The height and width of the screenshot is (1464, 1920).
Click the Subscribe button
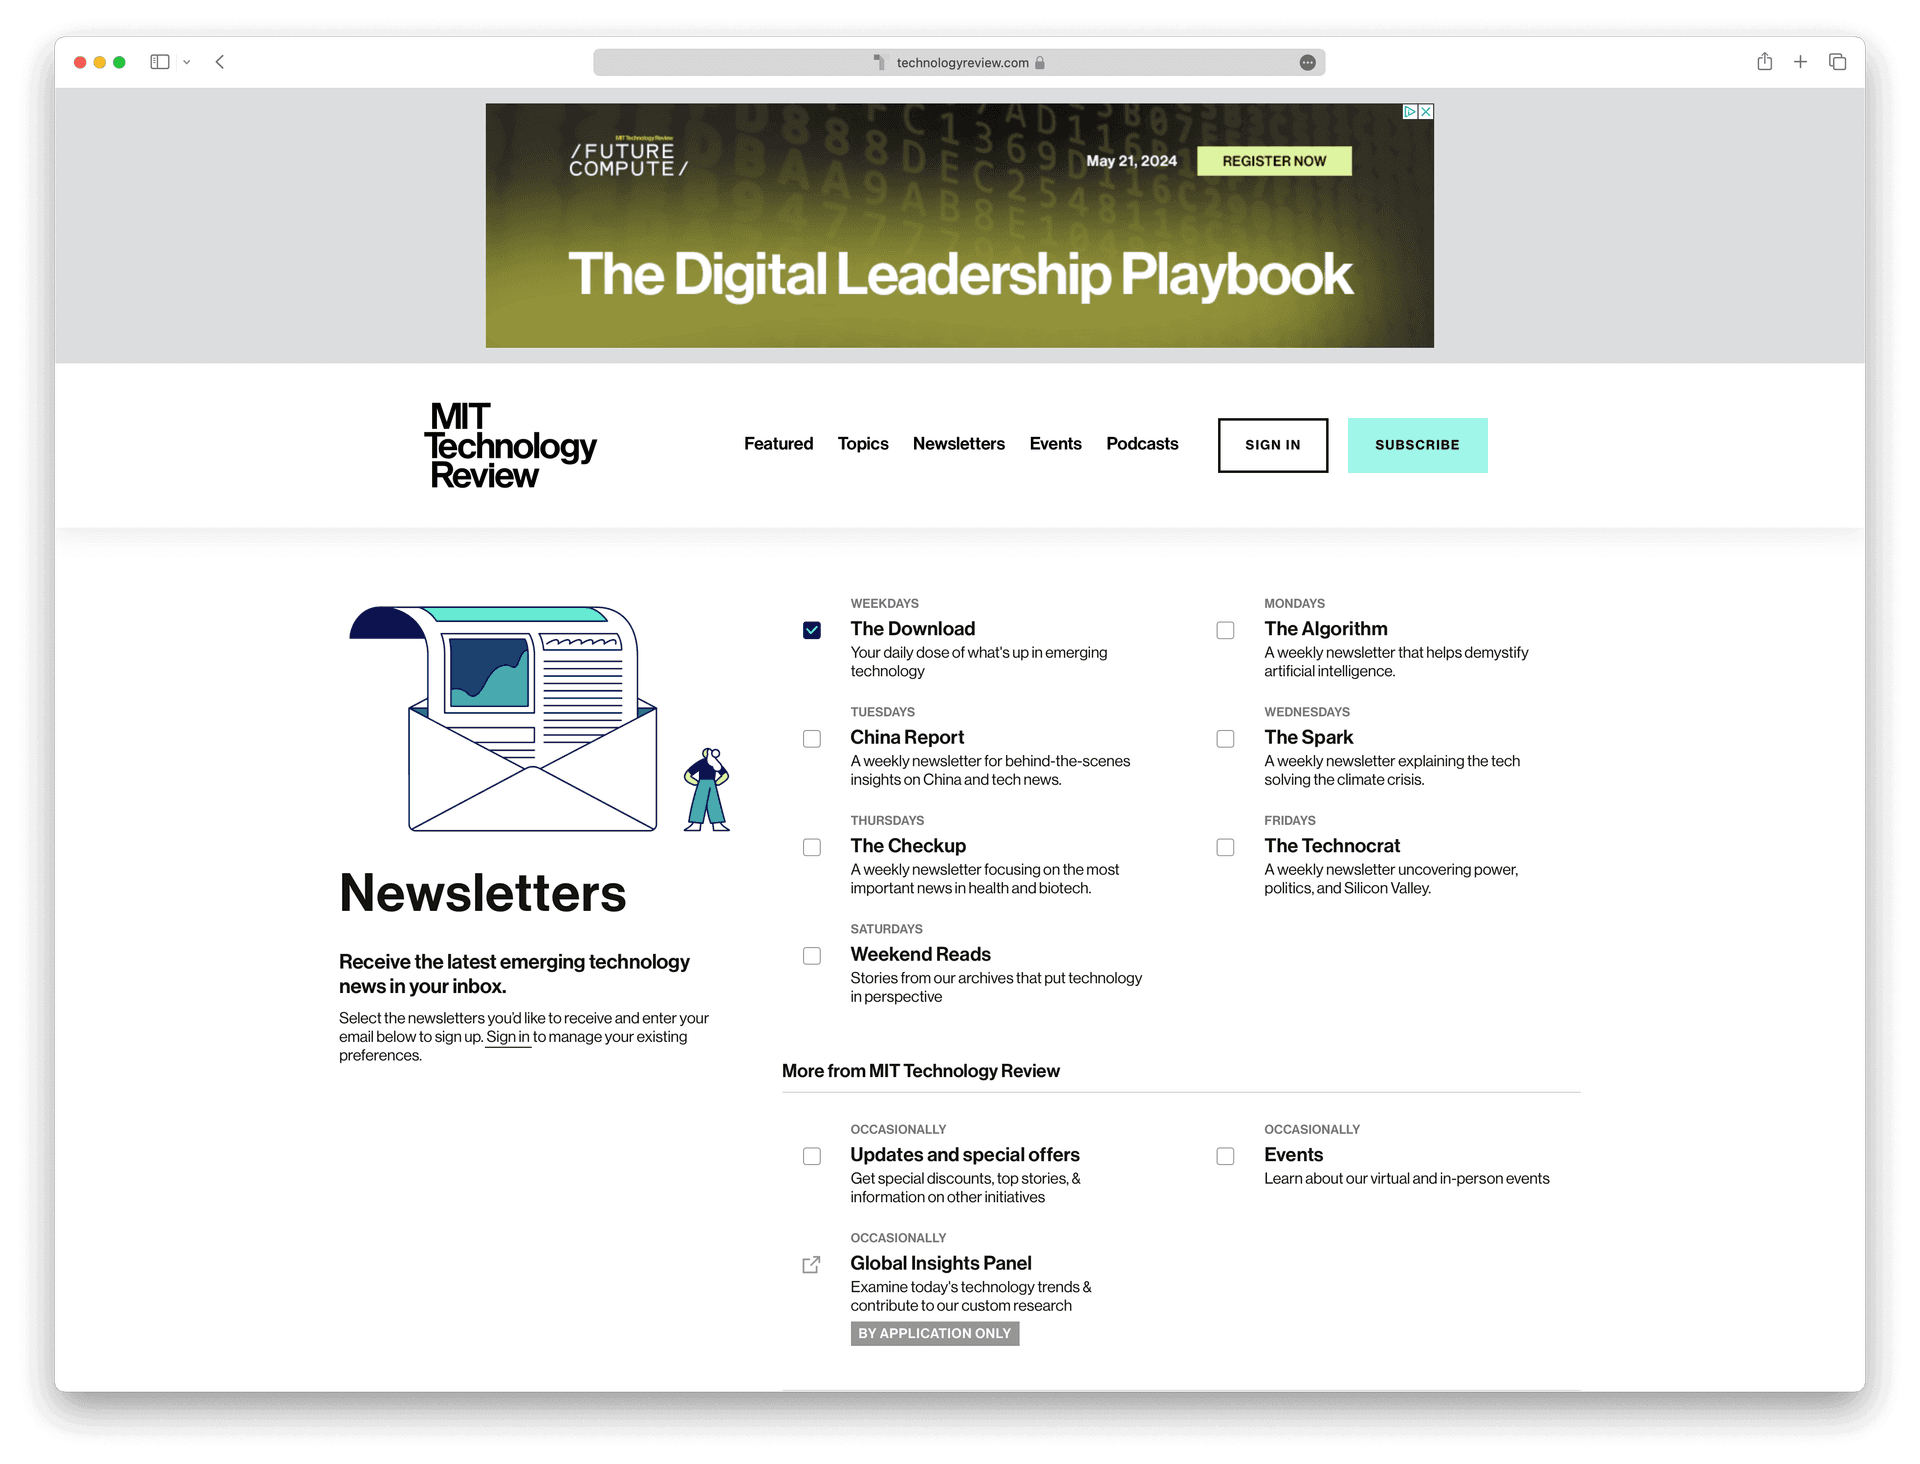(1417, 445)
